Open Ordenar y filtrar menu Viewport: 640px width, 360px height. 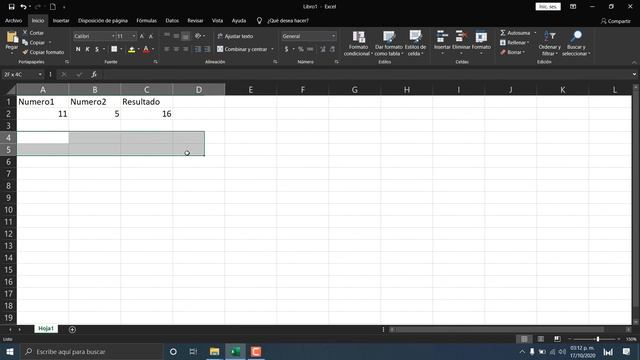tap(549, 43)
